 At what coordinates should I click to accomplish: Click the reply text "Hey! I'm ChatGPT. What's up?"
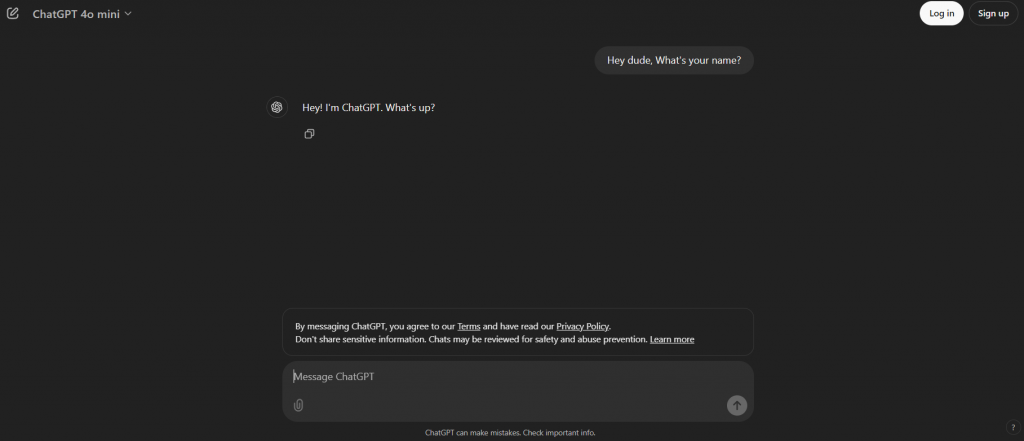coord(368,107)
